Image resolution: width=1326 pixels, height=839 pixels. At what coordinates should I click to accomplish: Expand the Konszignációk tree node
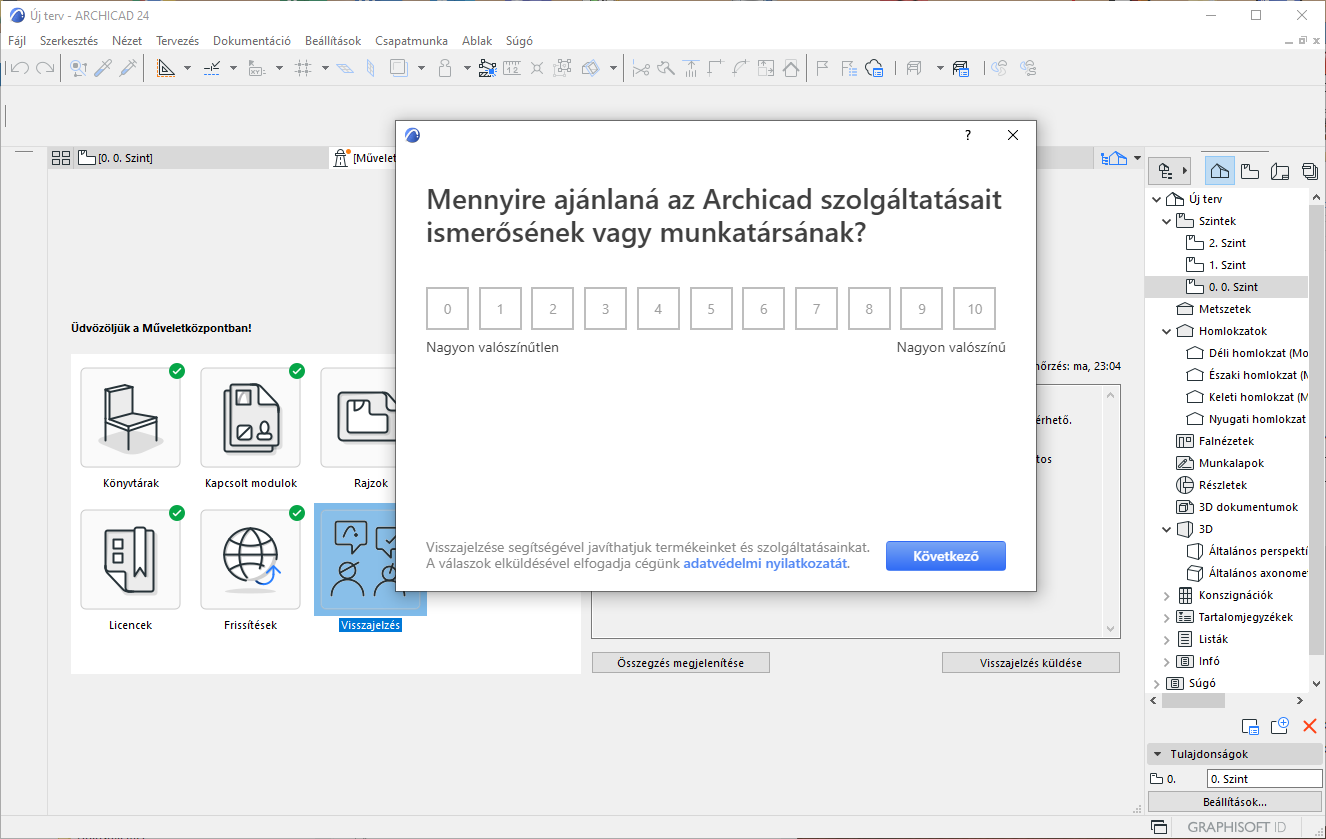pyautogui.click(x=1166, y=595)
